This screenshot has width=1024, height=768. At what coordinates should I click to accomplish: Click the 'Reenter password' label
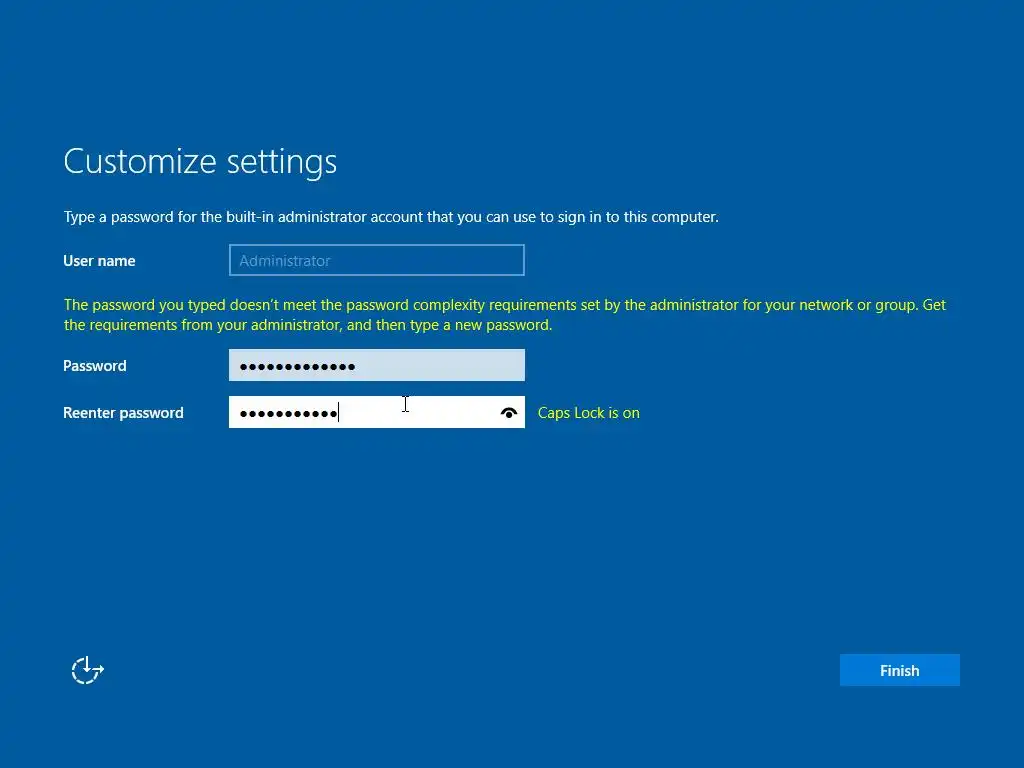tap(123, 413)
